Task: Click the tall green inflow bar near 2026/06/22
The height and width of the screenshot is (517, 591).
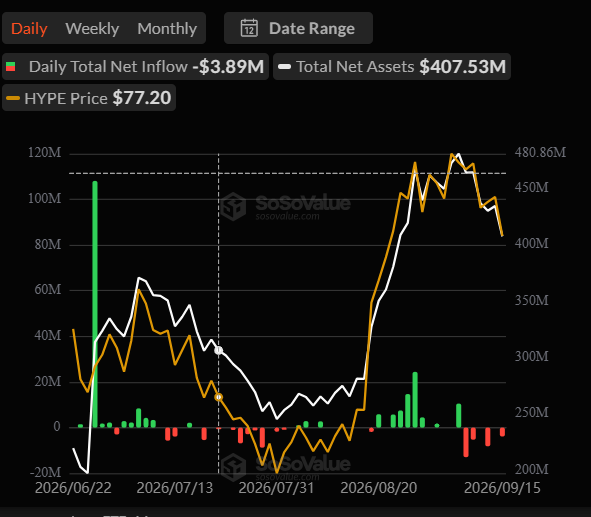Action: click(x=95, y=304)
